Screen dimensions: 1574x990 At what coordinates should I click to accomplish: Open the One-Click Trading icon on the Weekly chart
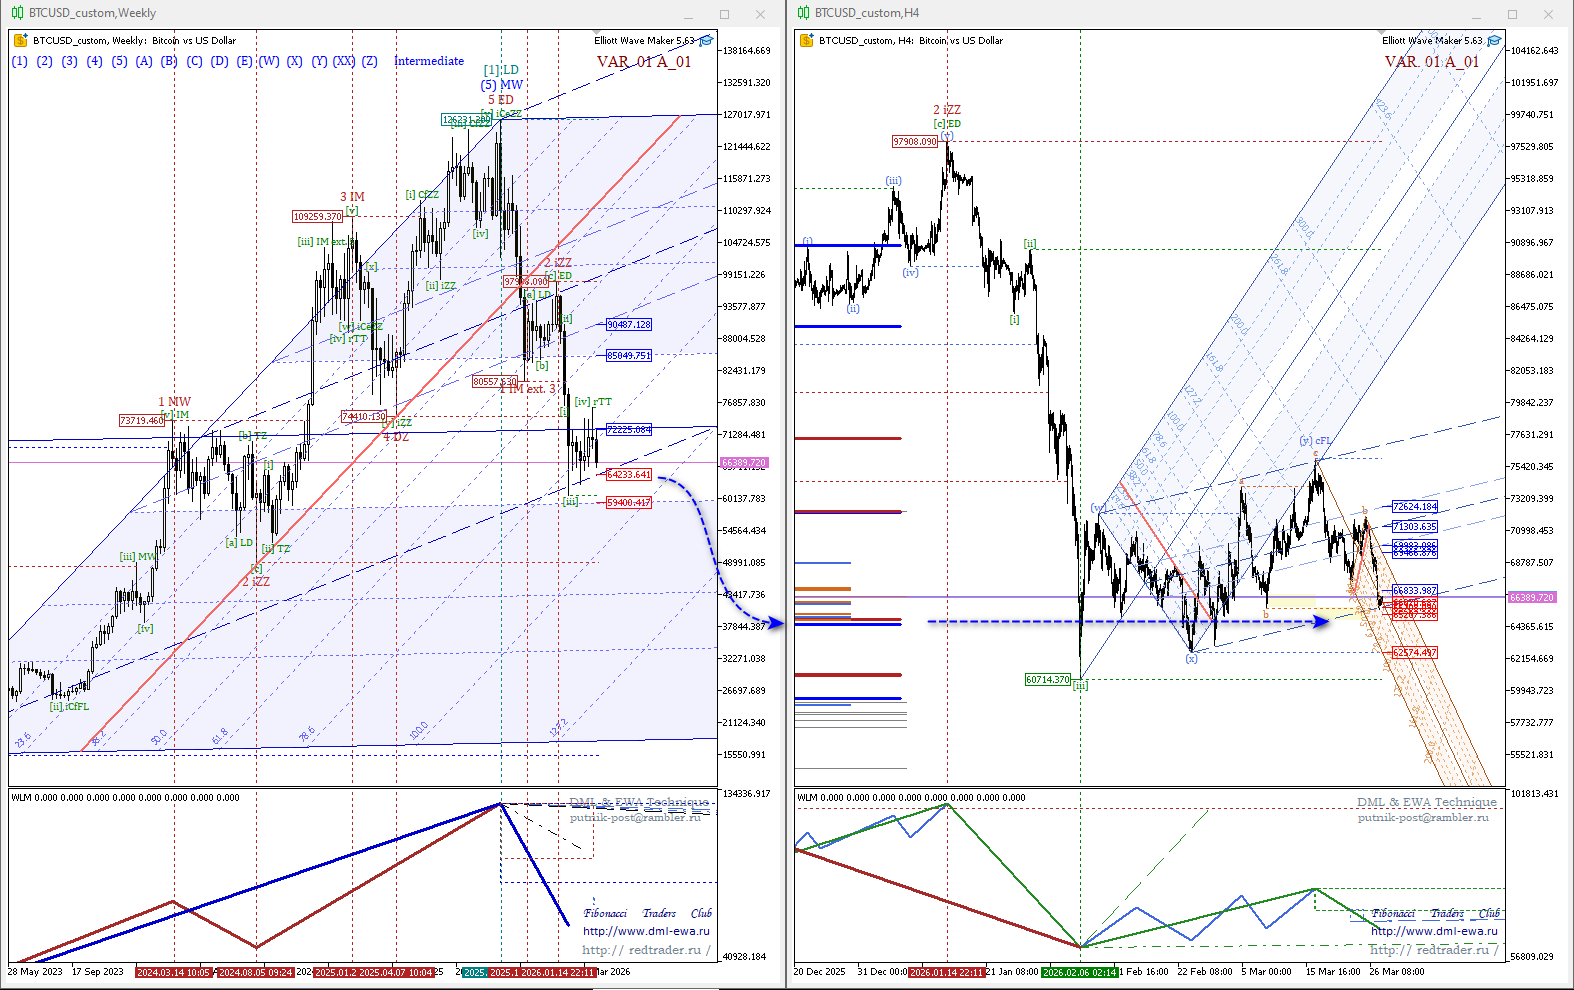pyautogui.click(x=20, y=41)
